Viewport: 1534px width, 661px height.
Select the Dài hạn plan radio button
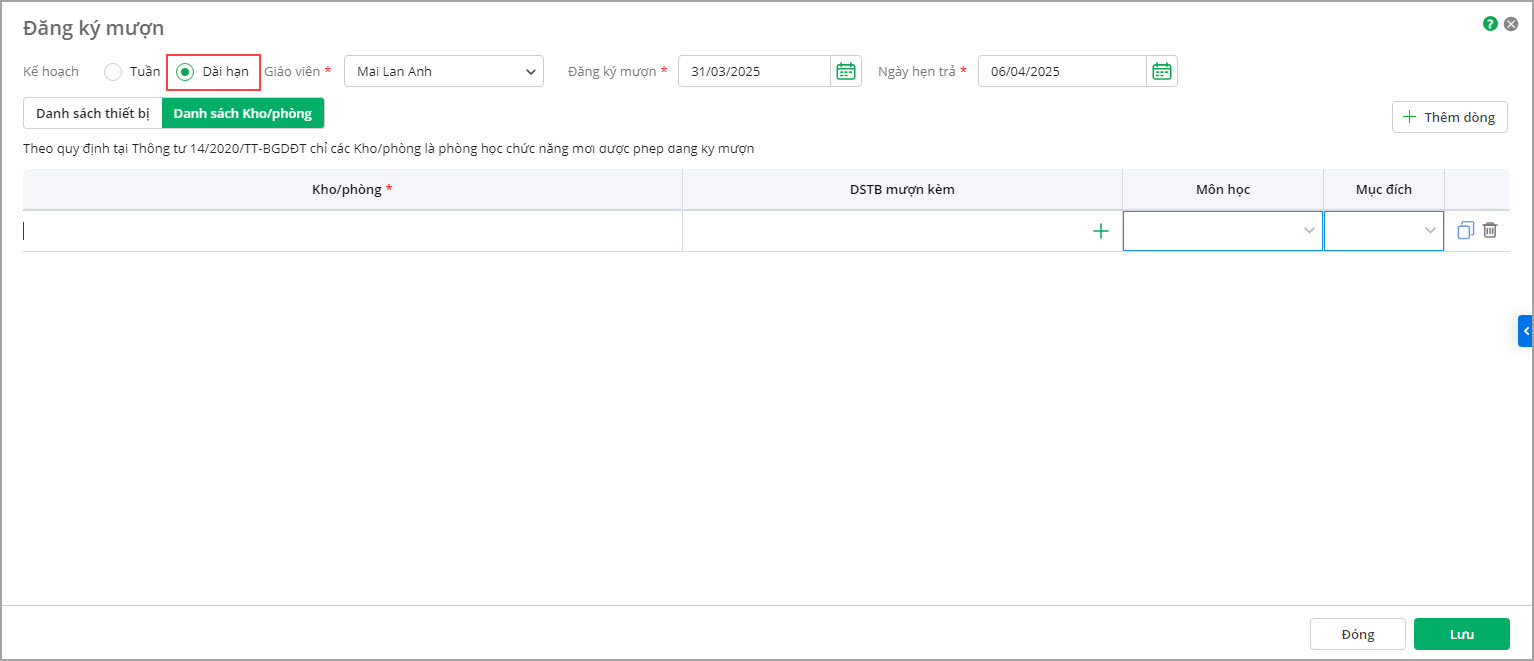[185, 72]
